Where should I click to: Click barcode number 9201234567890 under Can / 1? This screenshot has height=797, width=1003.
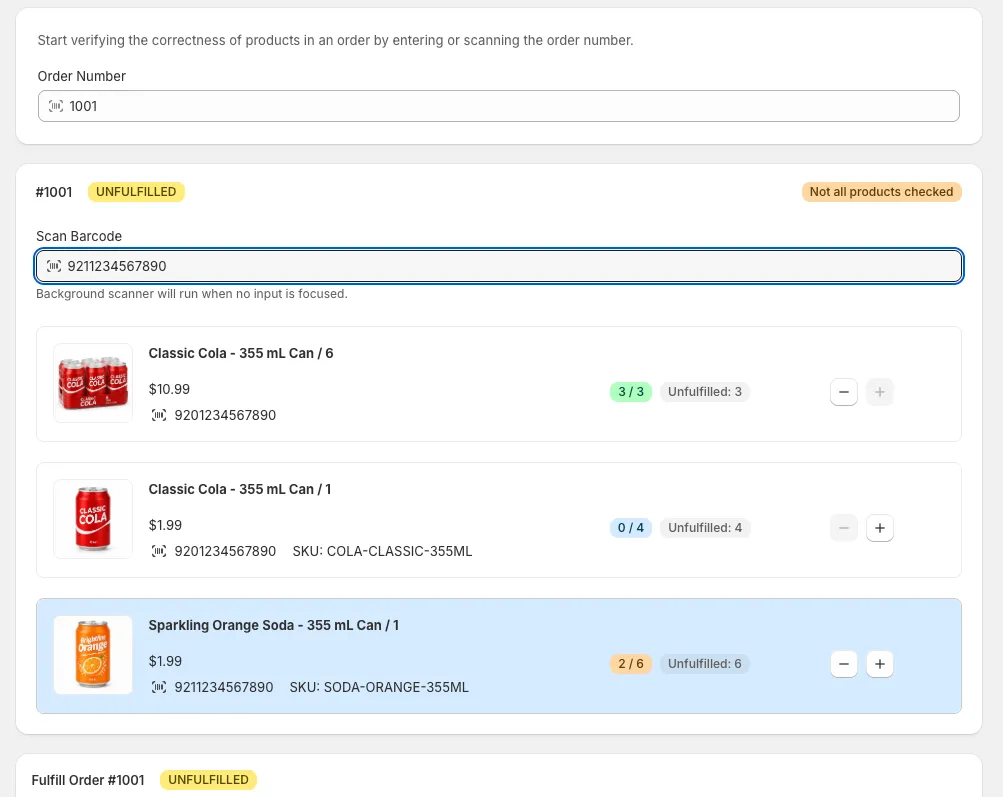click(x=225, y=551)
